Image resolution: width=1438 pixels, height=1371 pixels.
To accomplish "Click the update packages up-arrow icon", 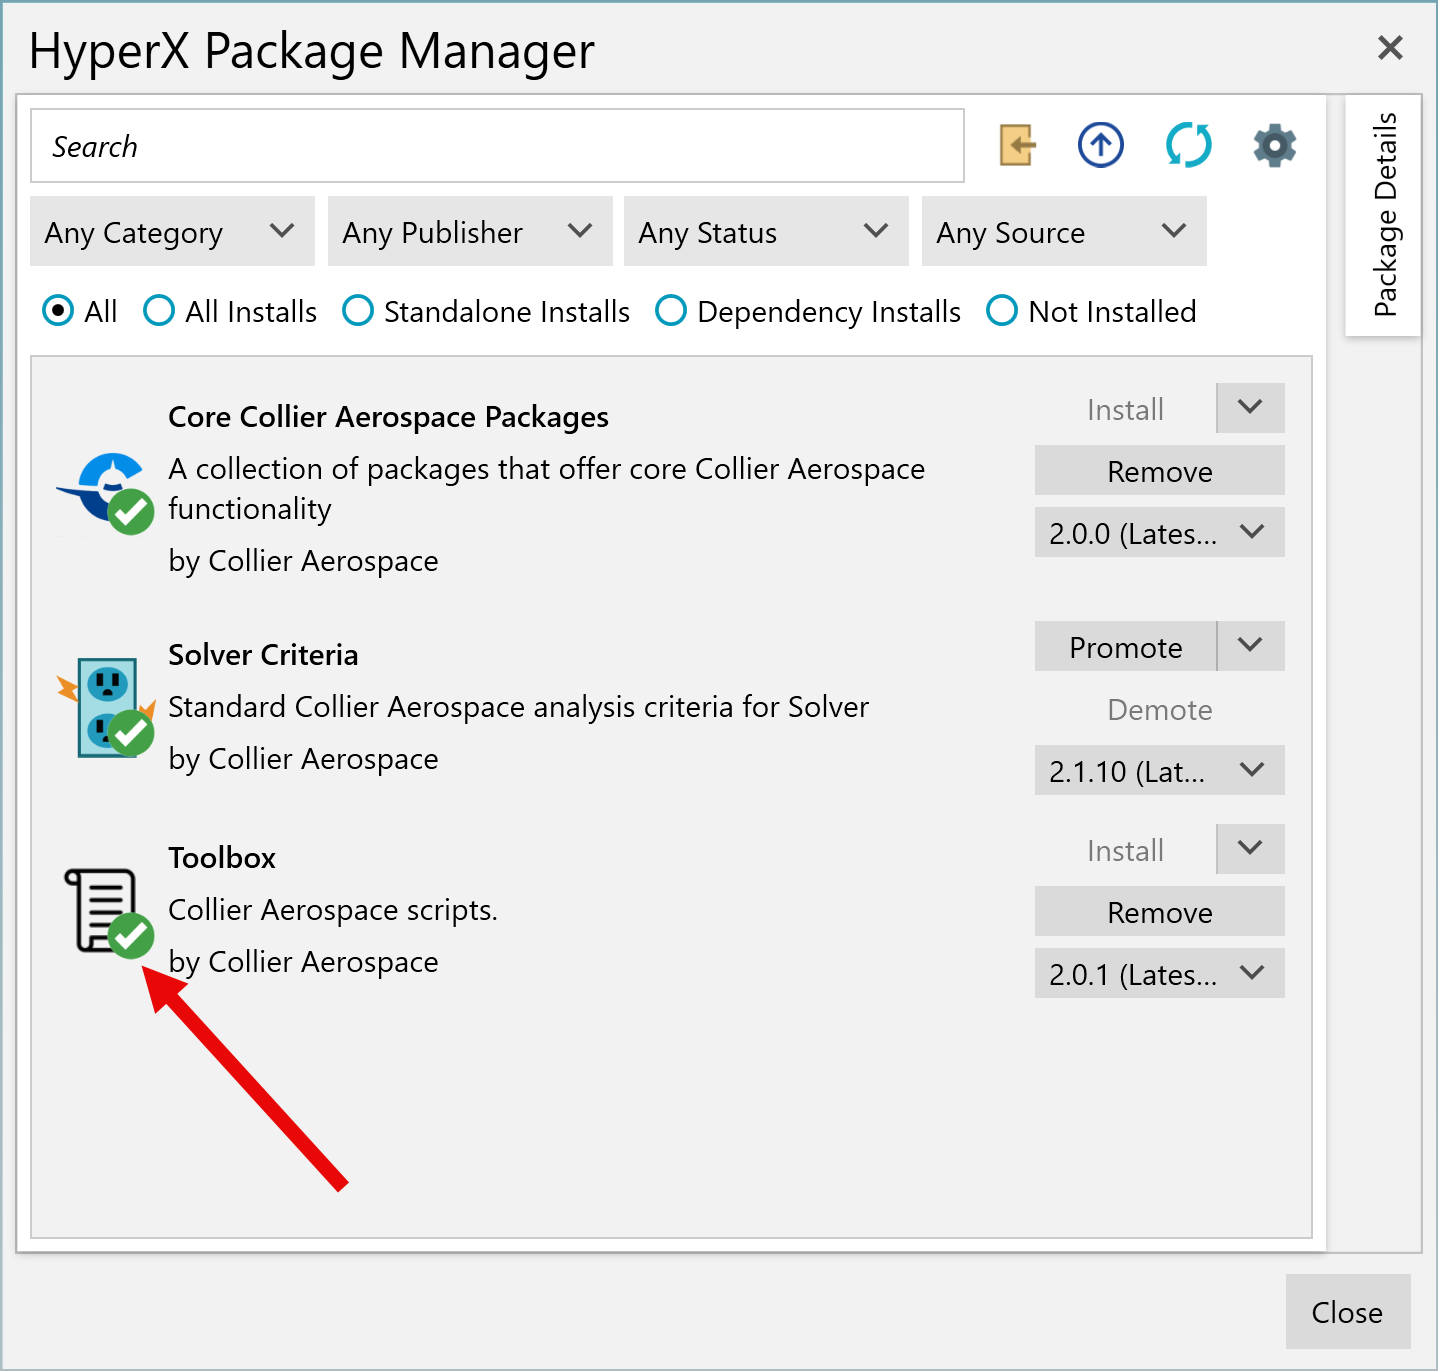I will click(1101, 146).
